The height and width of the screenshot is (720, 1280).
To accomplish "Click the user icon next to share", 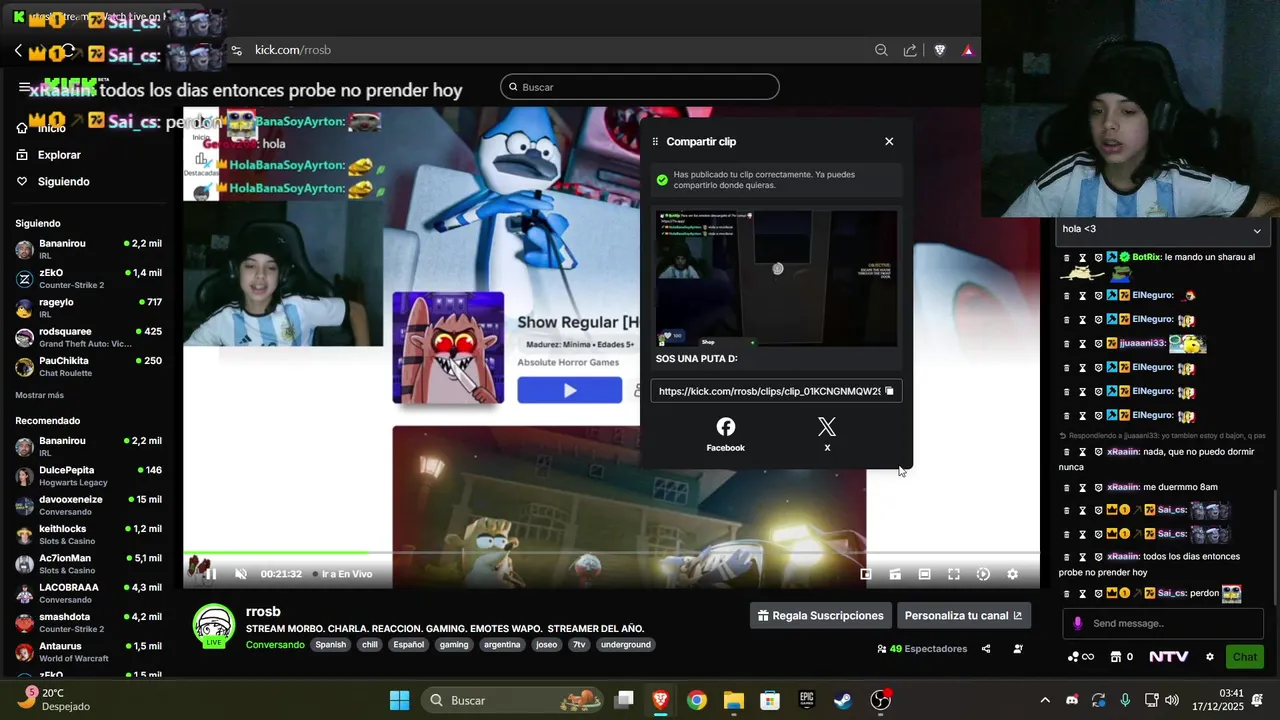I will [1018, 649].
